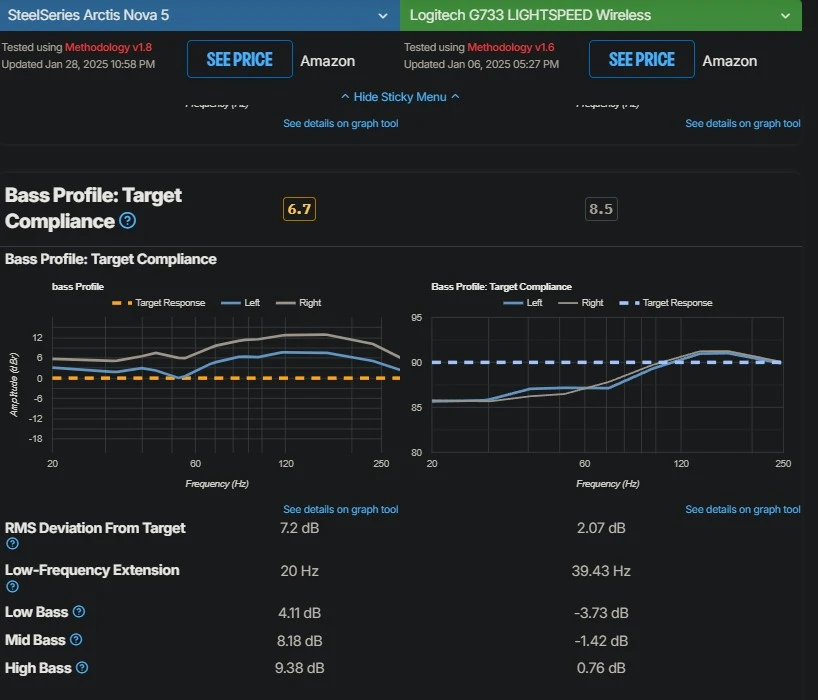This screenshot has width=818, height=700.
Task: Click SEE PRICE button for SteelSeries
Action: tap(240, 59)
